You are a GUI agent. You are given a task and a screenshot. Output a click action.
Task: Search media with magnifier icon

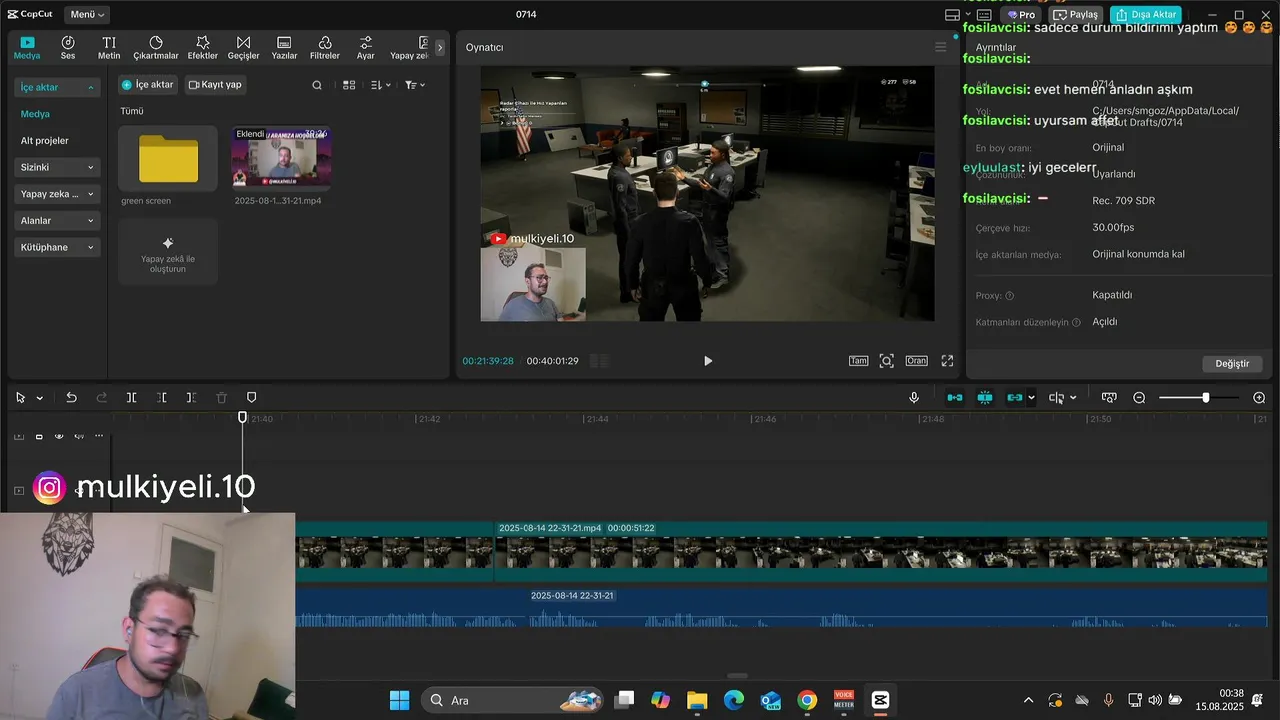[317, 85]
